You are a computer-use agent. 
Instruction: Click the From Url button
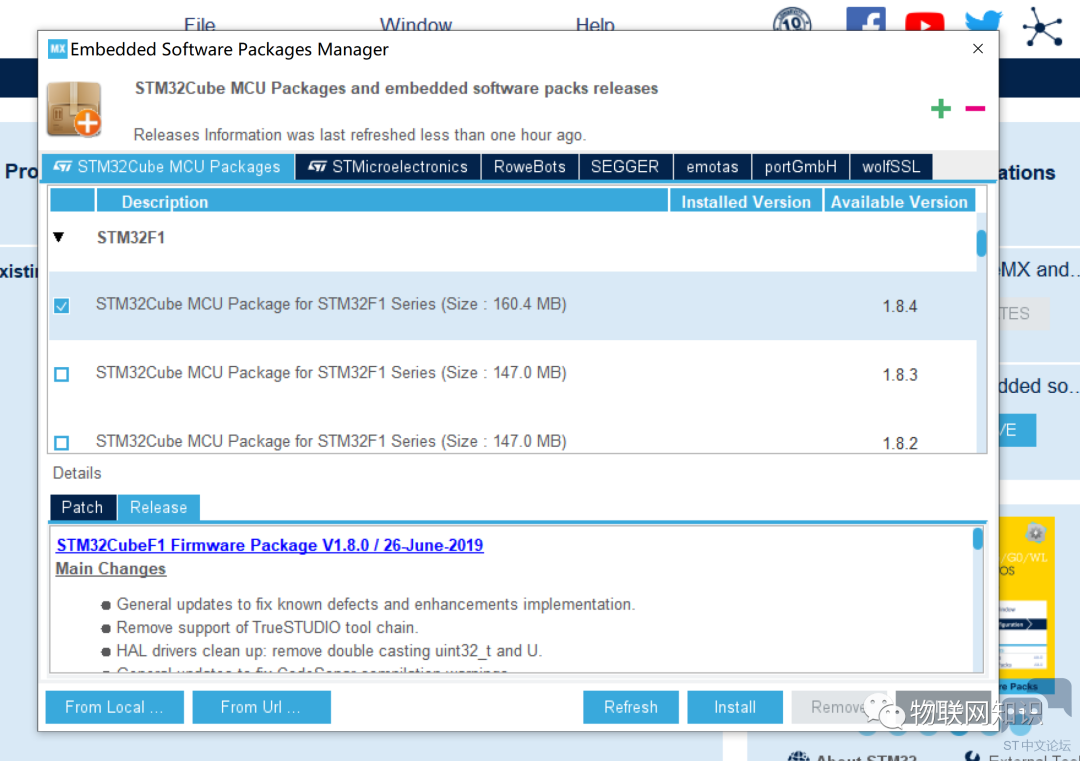(261, 707)
